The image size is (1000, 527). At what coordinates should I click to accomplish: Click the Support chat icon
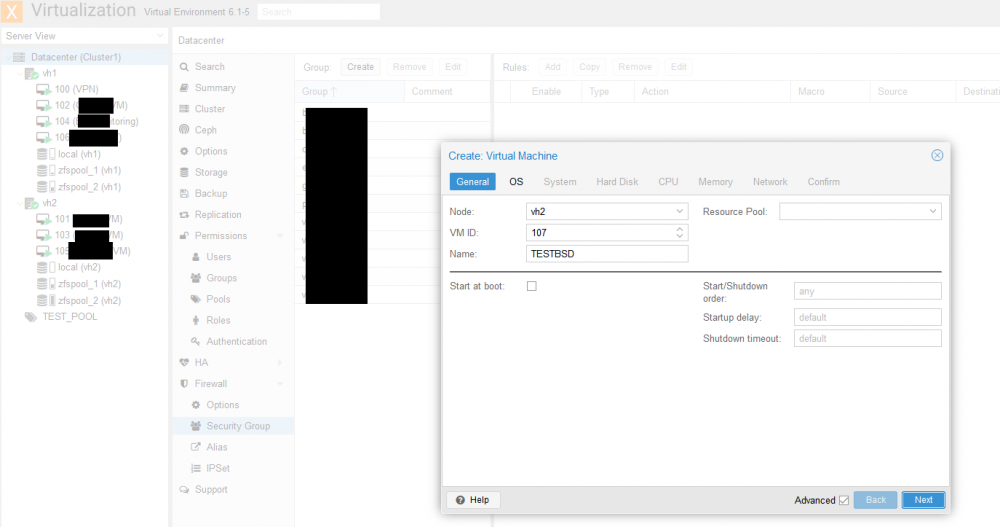[x=184, y=490]
